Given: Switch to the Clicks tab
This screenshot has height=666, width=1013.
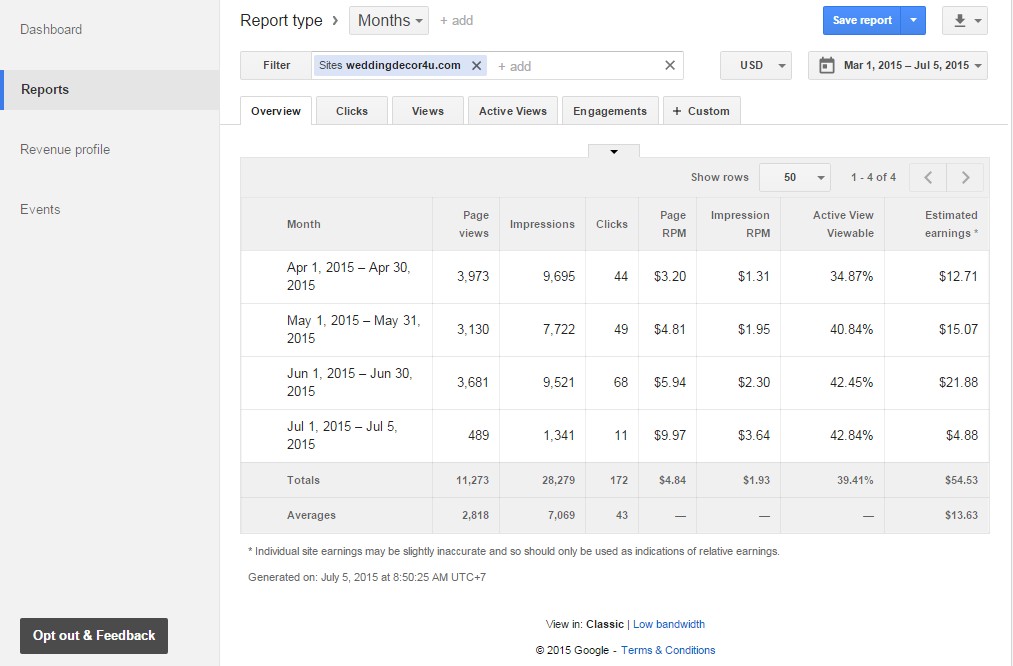Looking at the screenshot, I should [352, 111].
